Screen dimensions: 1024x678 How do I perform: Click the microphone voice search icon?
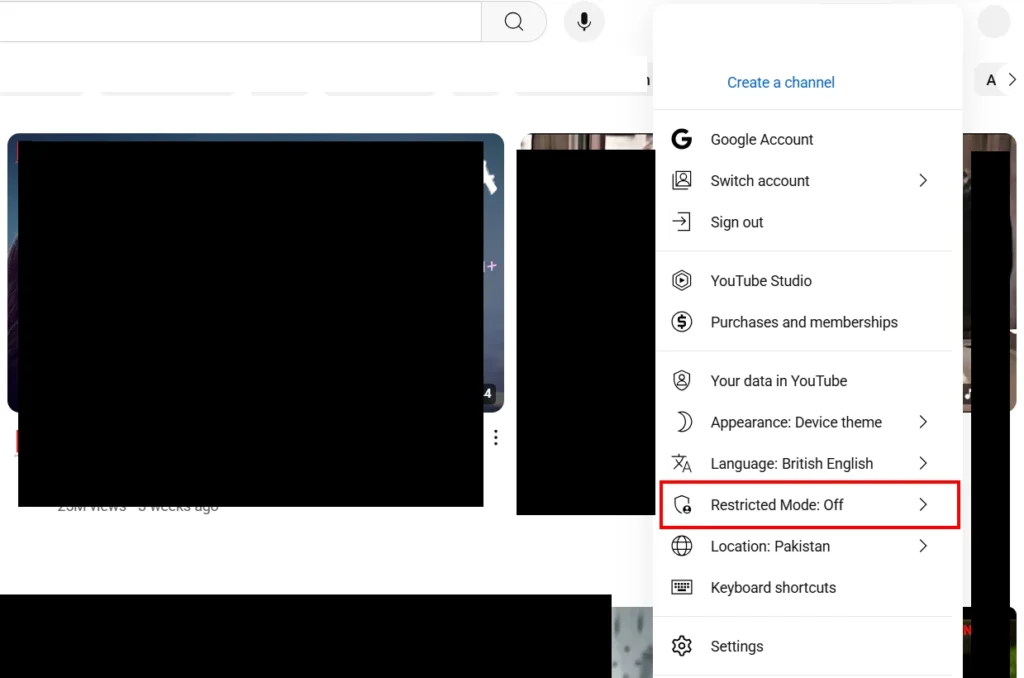click(584, 22)
